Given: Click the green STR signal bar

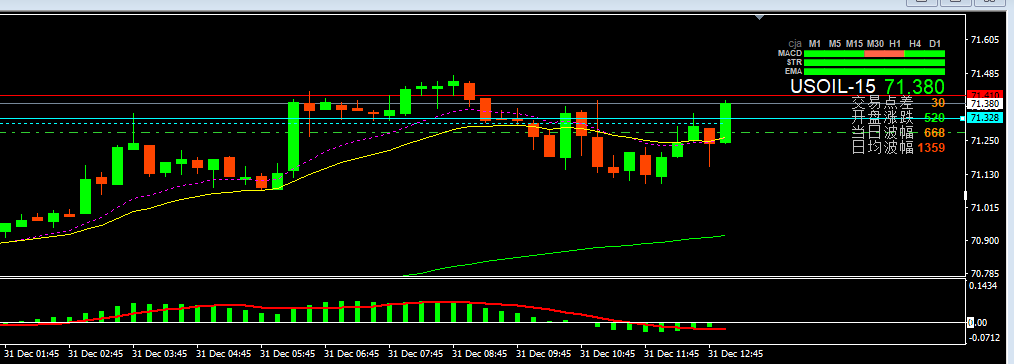Looking at the screenshot, I should click(874, 63).
